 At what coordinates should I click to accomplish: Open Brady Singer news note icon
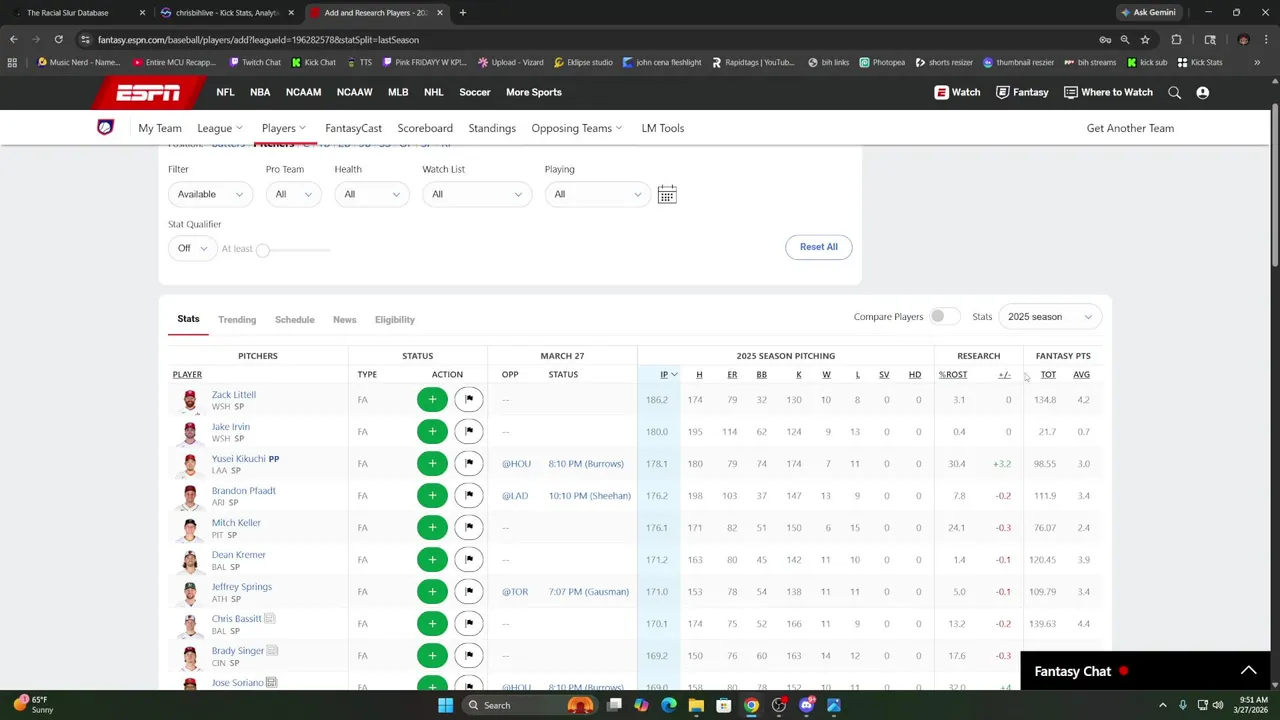point(272,651)
